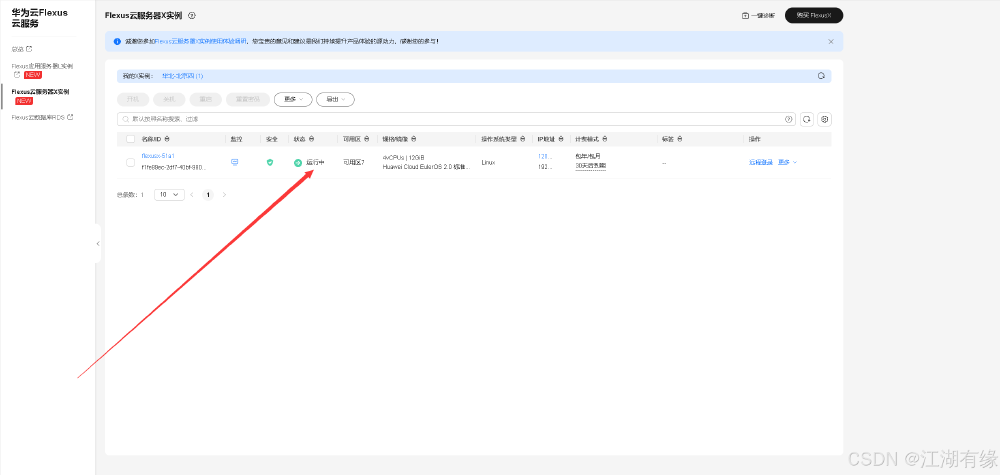Toggle the select-all checkbox in the table header
1000x475 pixels.
click(131, 139)
